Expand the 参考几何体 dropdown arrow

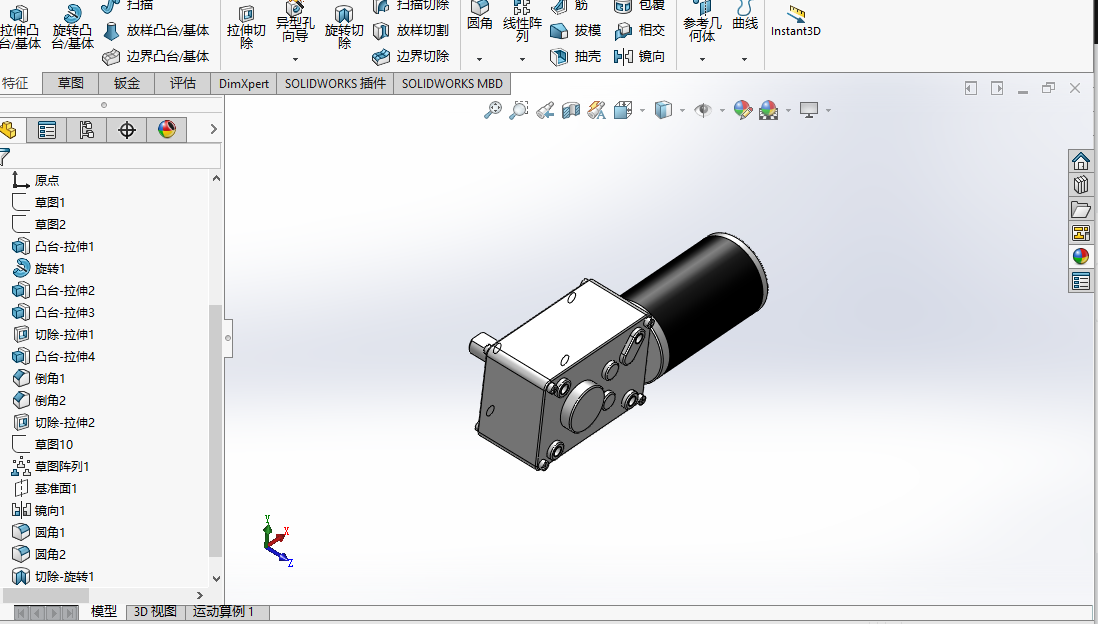(702, 60)
